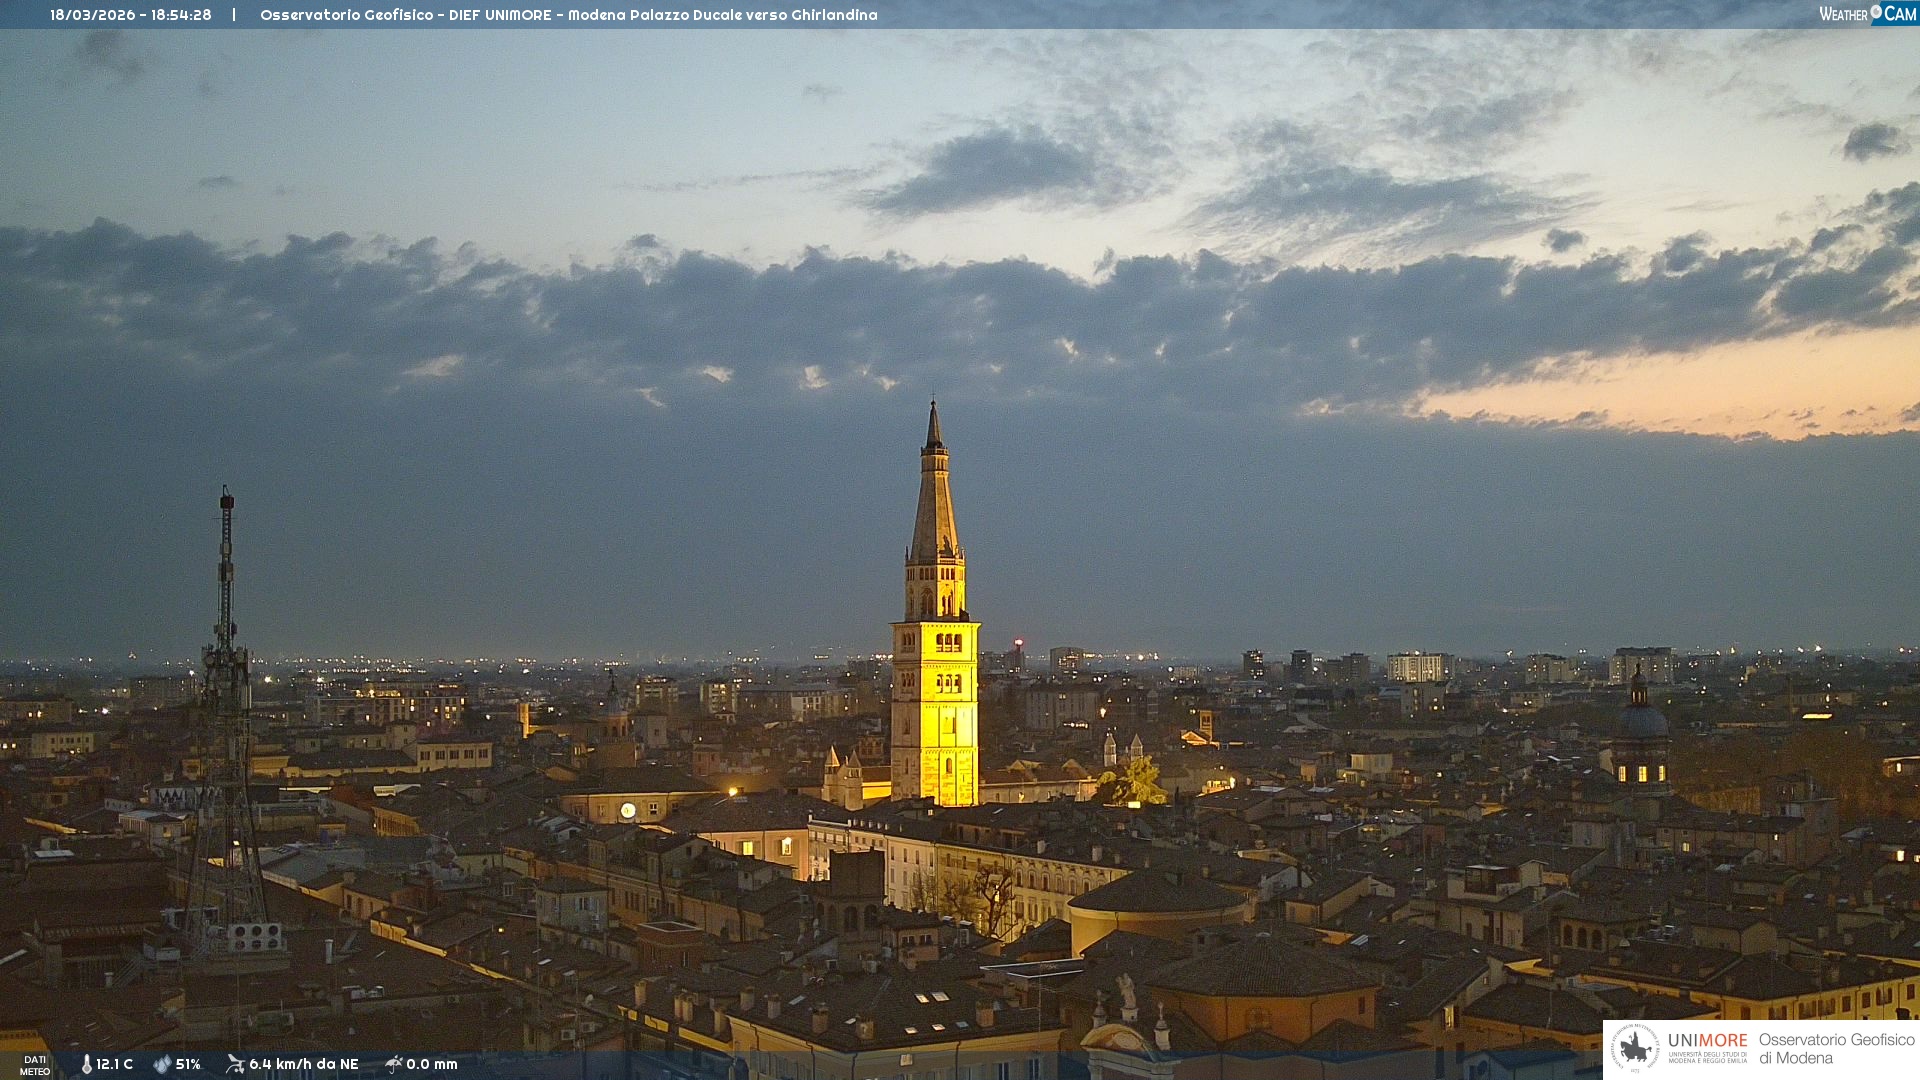The width and height of the screenshot is (1920, 1080).
Task: Click the UNIMORE university seal emblem
Action: click(1634, 1048)
